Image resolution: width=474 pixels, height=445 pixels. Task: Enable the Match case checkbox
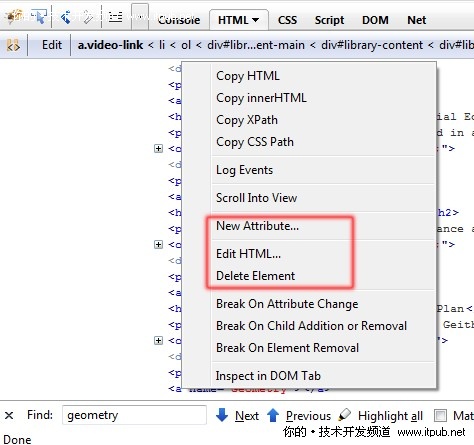(x=440, y=416)
